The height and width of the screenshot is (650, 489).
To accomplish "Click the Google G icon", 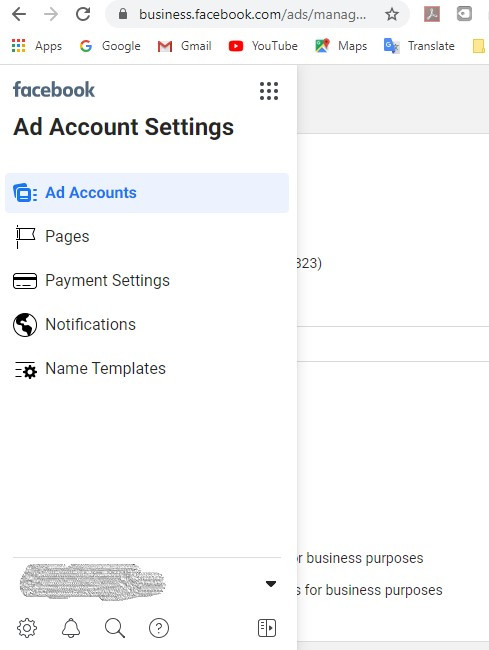I will click(86, 46).
